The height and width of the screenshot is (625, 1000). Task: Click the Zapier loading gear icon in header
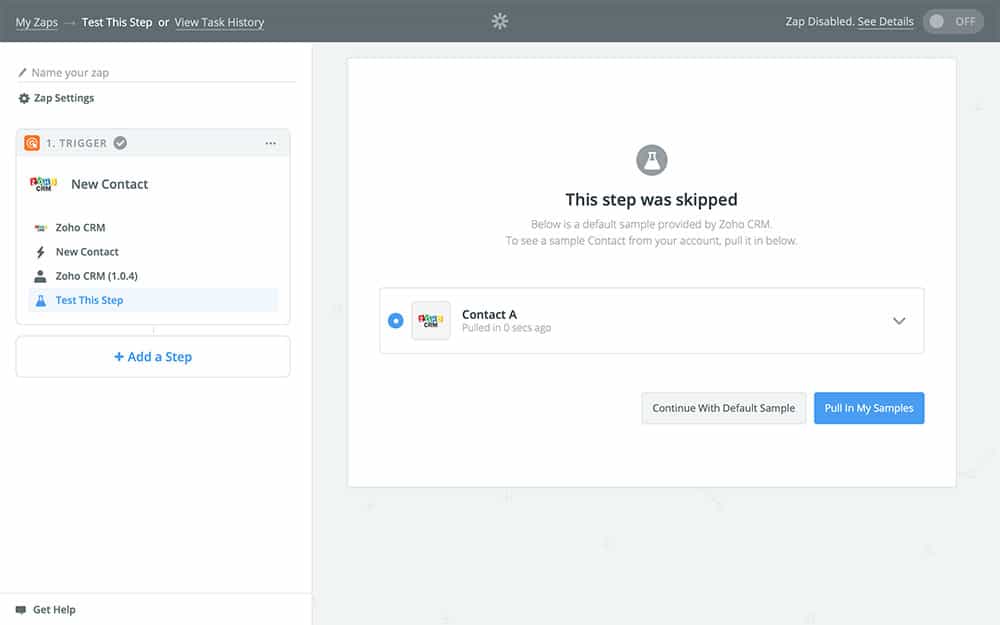point(500,21)
